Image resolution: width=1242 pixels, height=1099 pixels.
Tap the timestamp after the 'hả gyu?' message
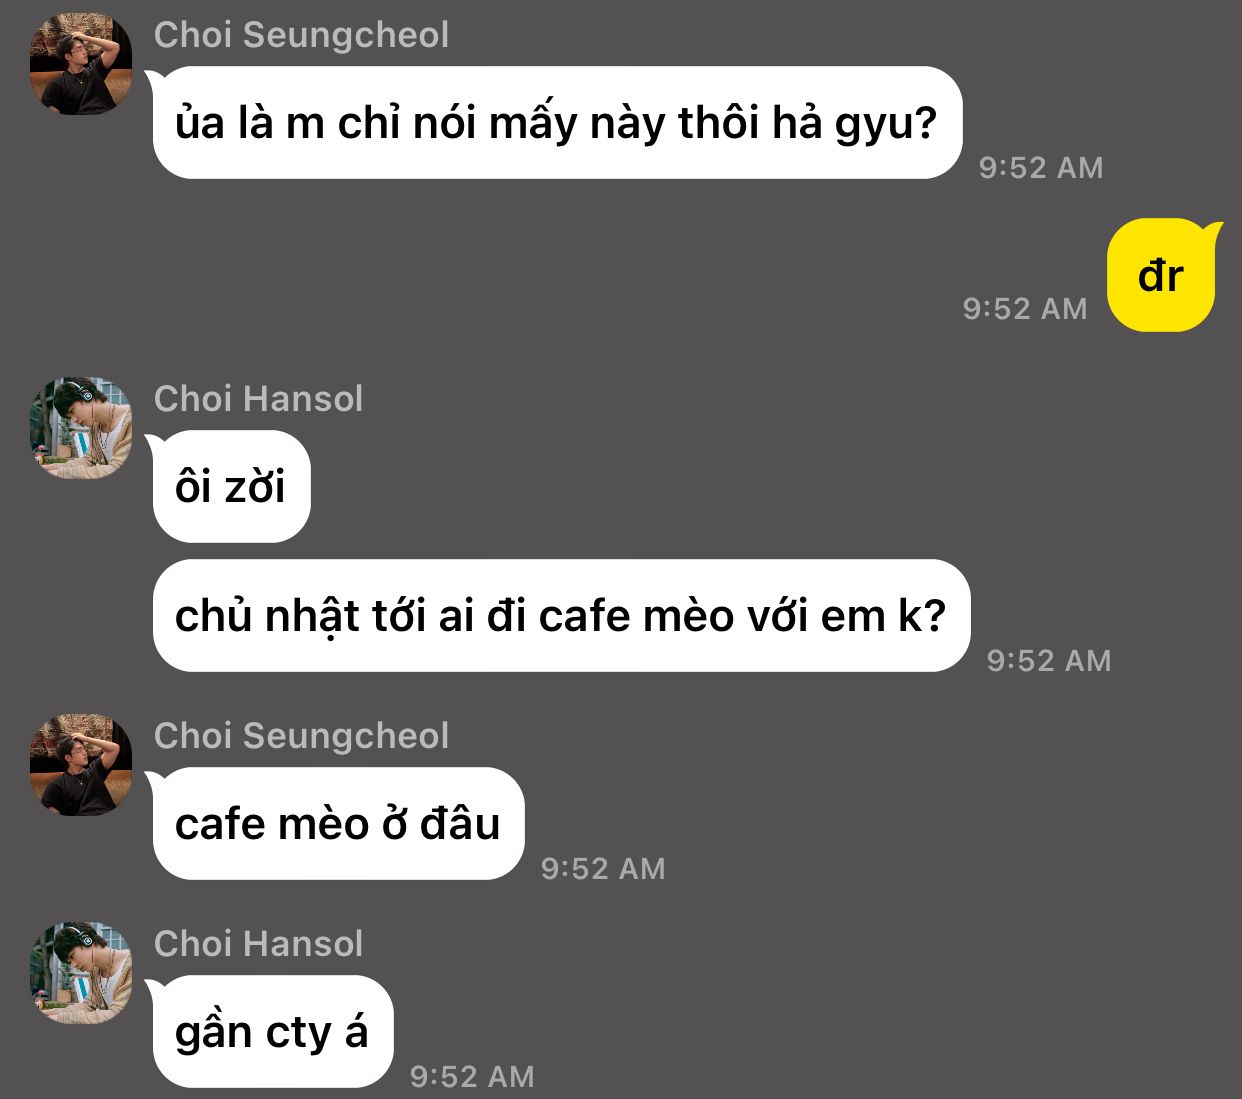(1041, 167)
